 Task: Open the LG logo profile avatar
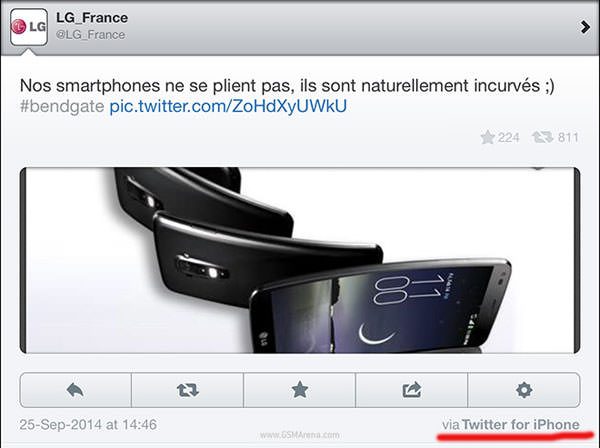(x=29, y=27)
